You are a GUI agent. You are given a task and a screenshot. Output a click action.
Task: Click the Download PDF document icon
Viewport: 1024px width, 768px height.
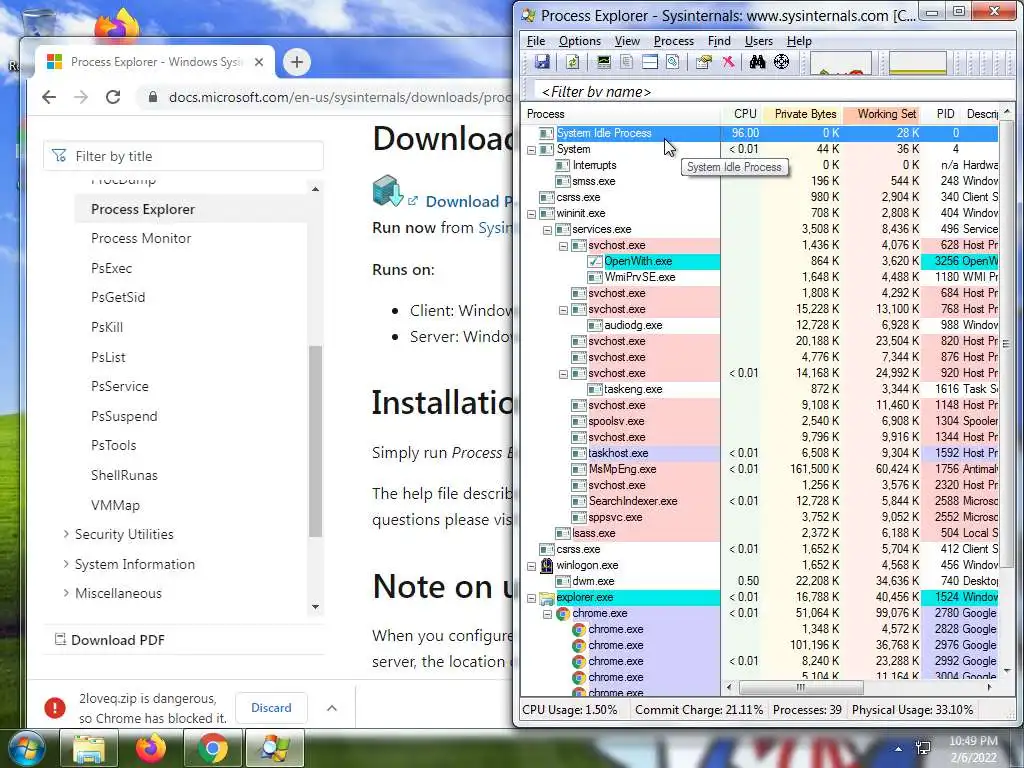pyautogui.click(x=60, y=639)
